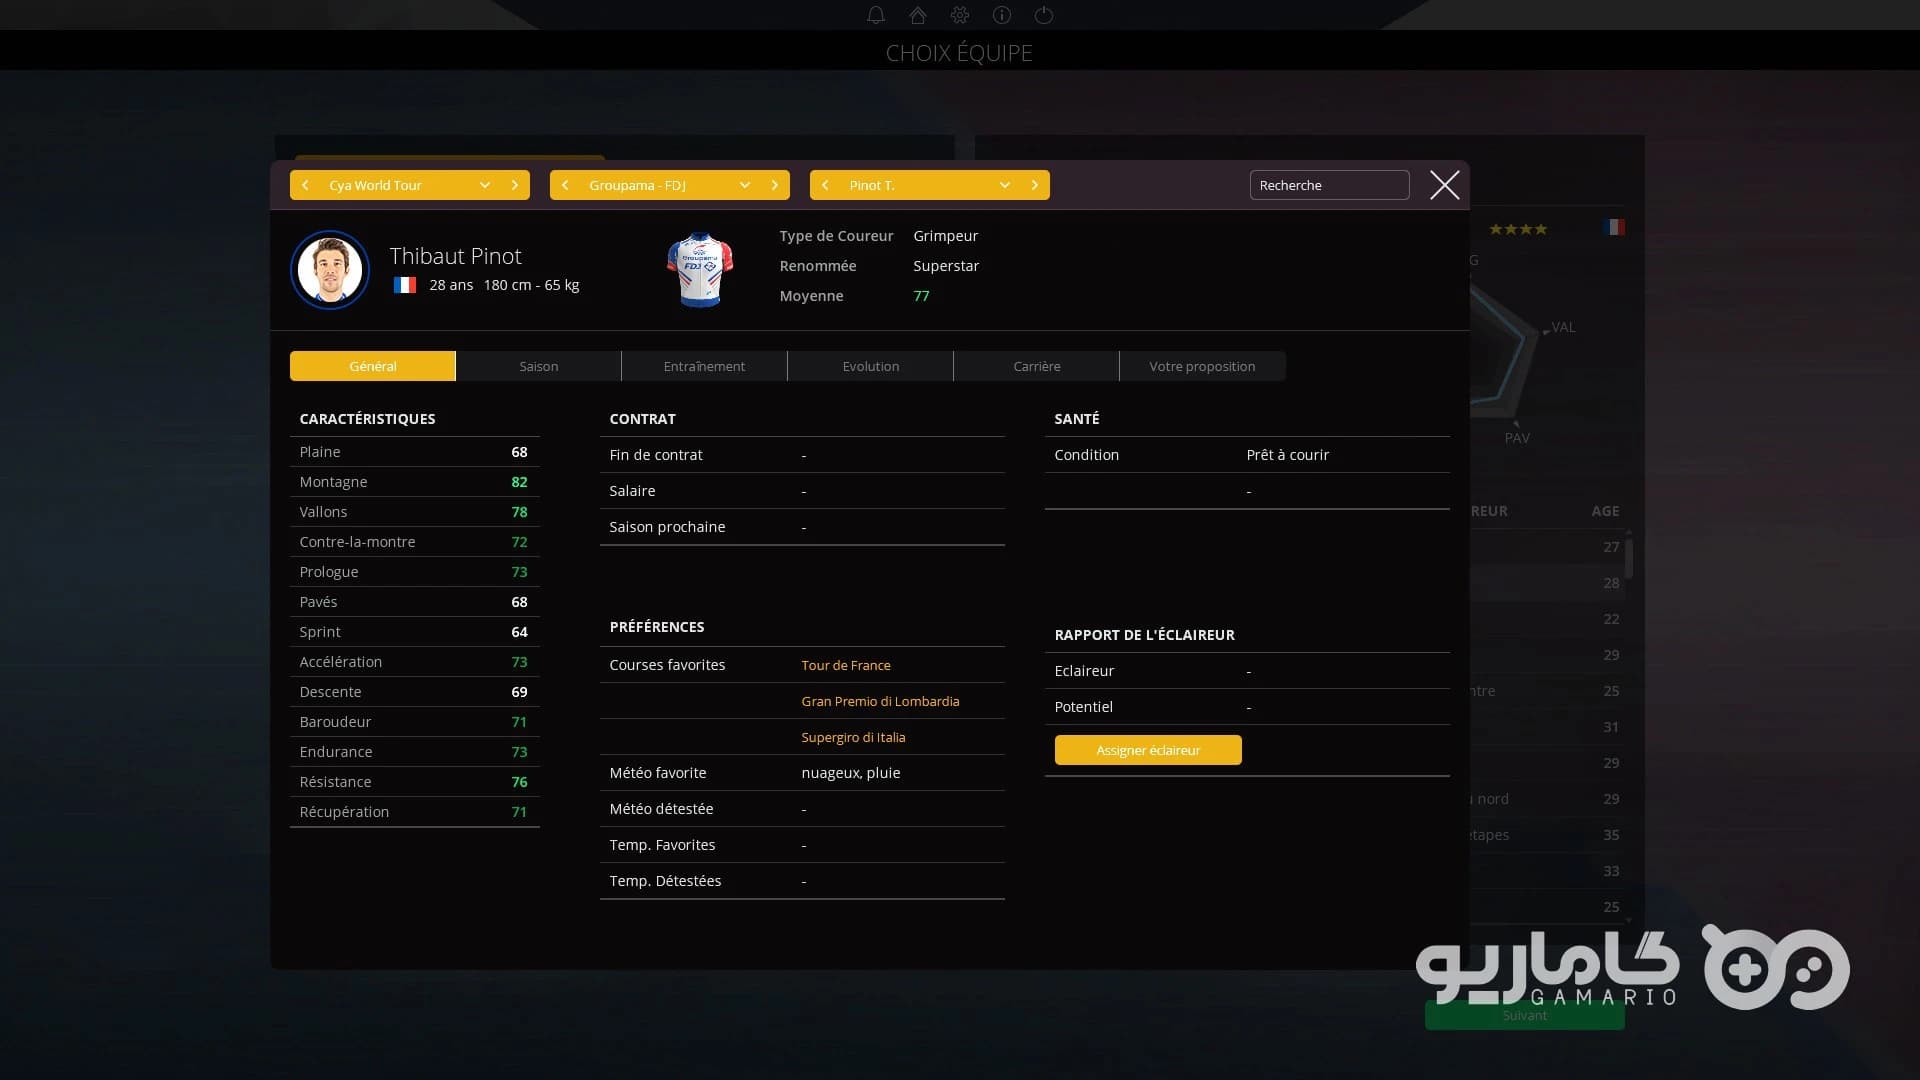This screenshot has height=1080, width=1920.
Task: Click the Vallons characteristic row
Action: click(415, 512)
